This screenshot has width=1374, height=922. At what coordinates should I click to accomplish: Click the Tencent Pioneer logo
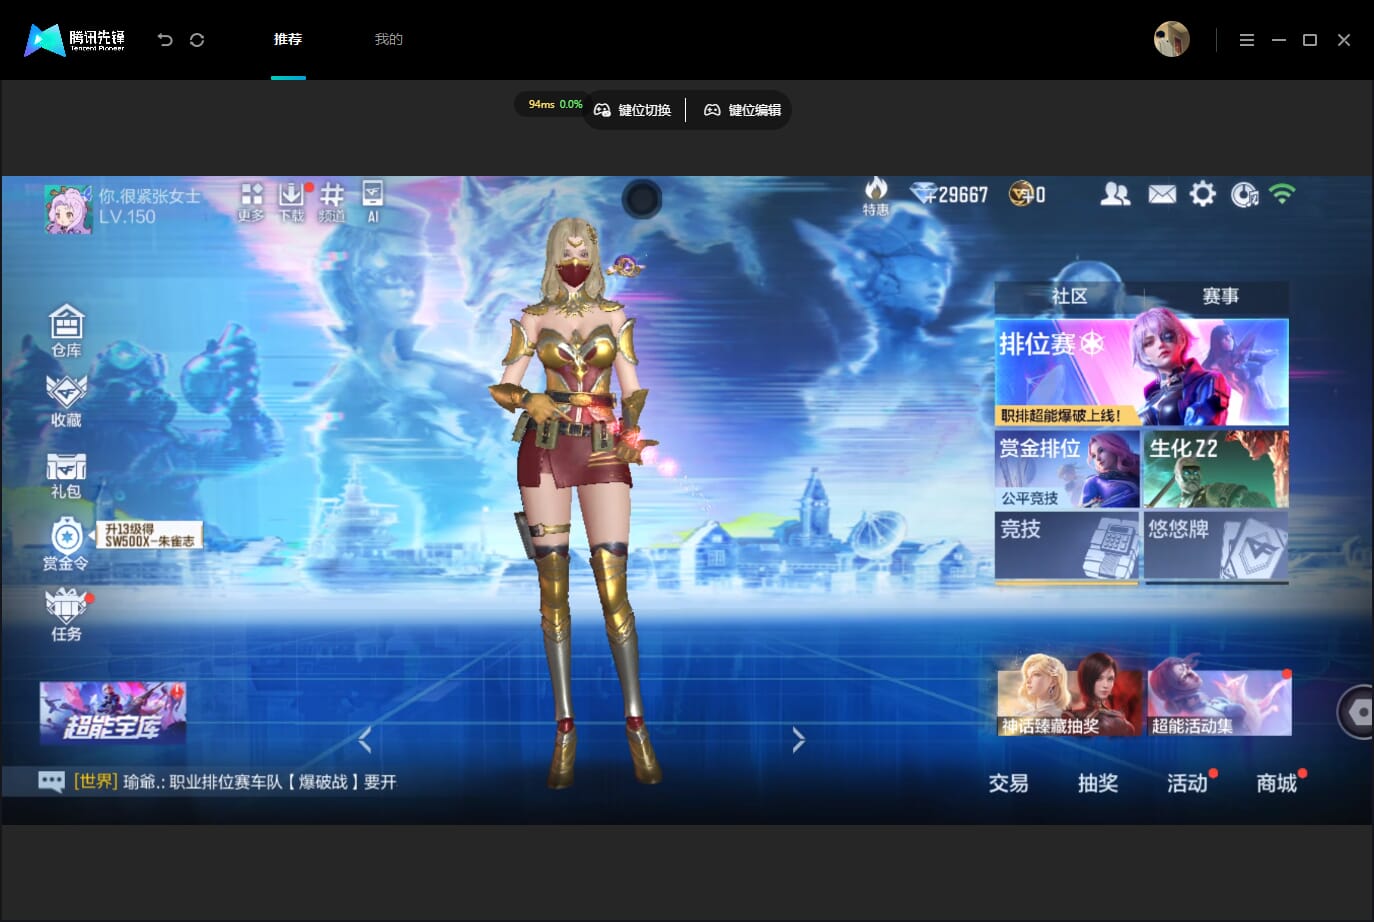tap(75, 40)
